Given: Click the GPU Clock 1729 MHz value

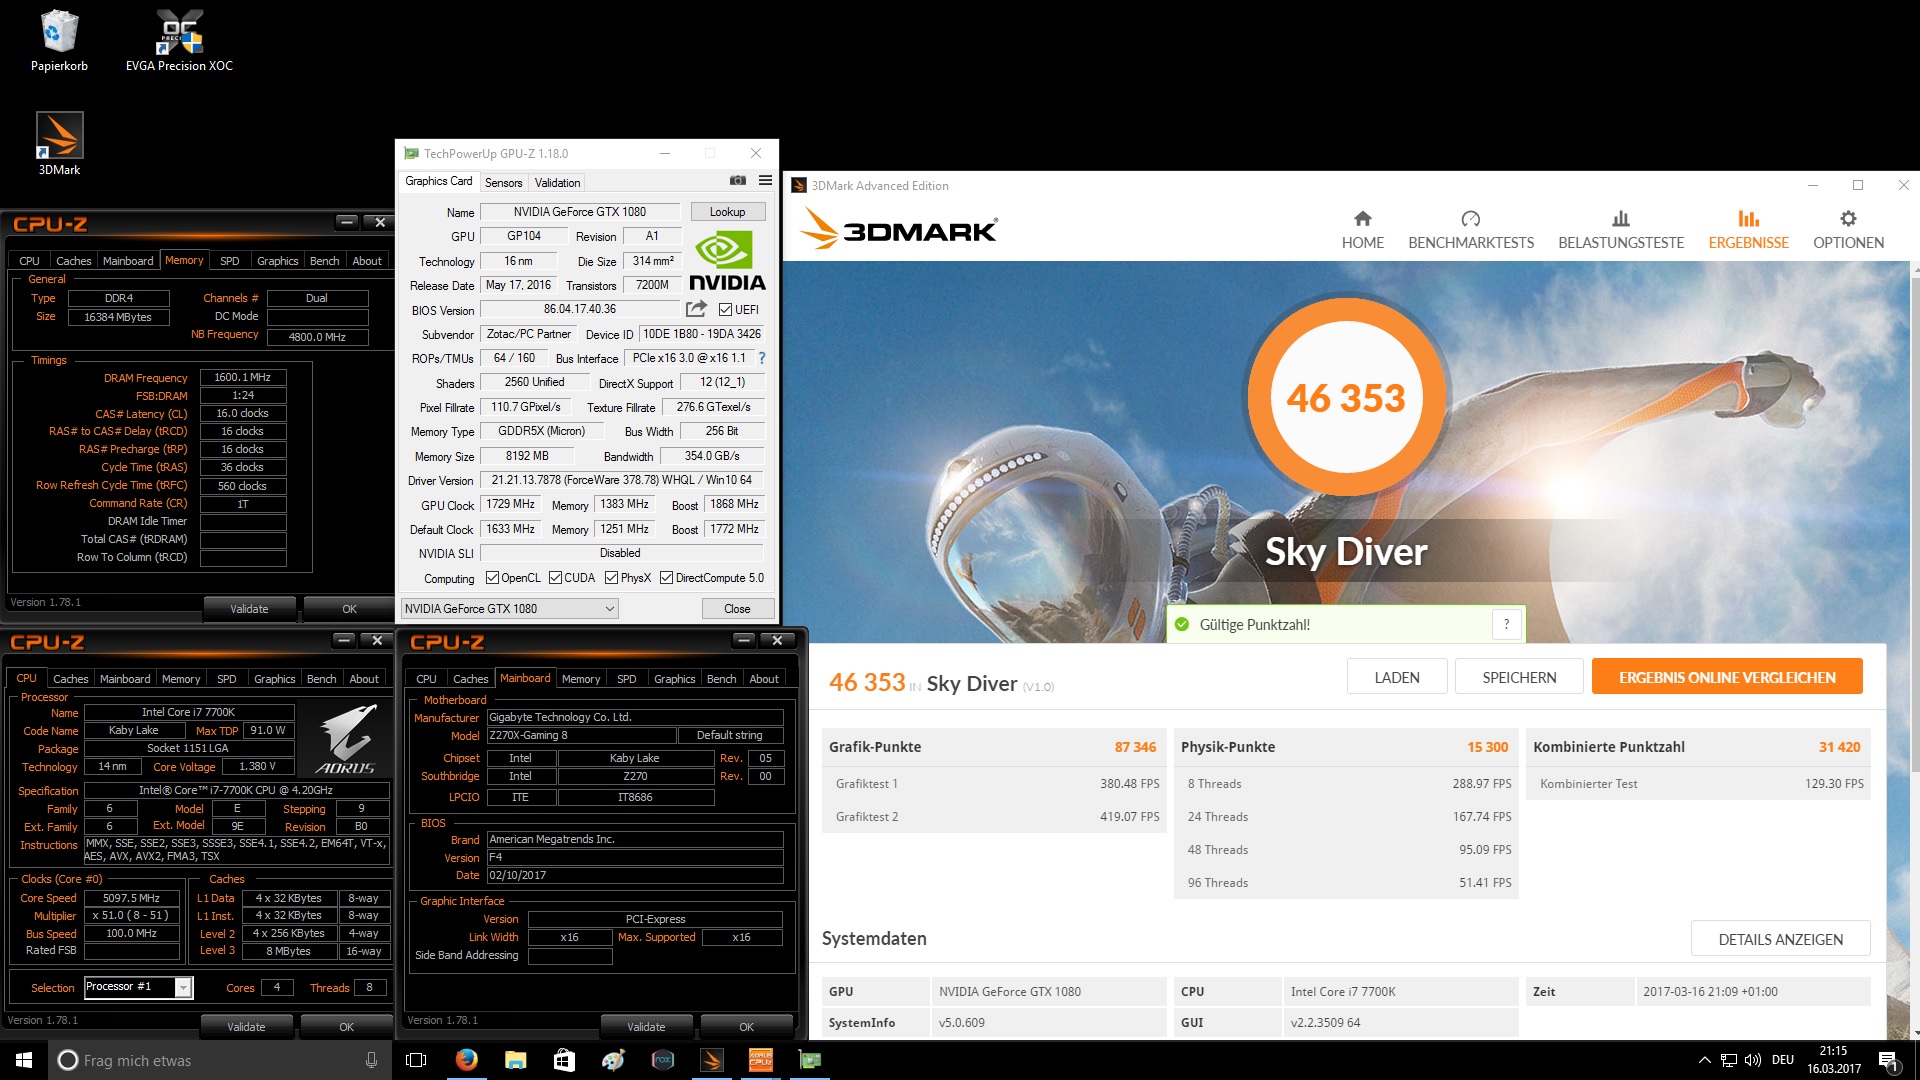Looking at the screenshot, I should point(511,505).
